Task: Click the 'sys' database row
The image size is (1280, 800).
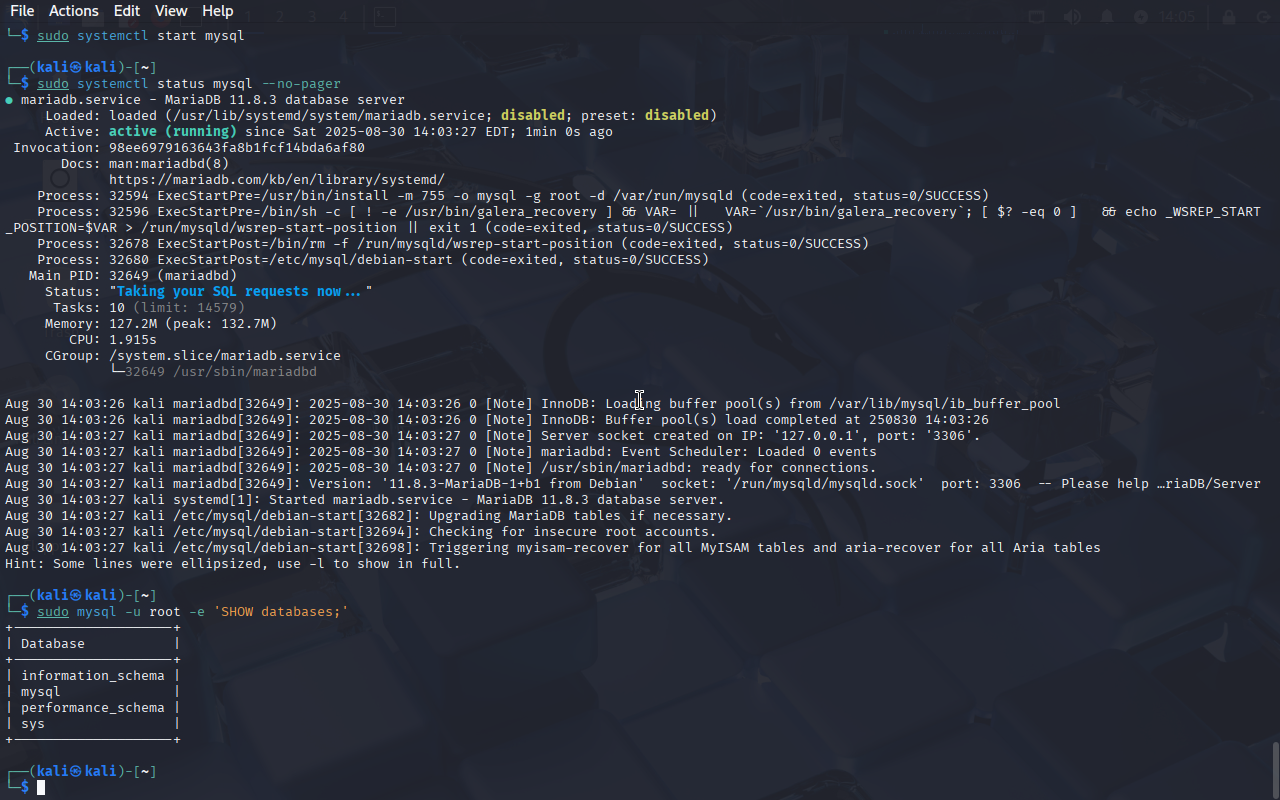Action: [x=33, y=724]
